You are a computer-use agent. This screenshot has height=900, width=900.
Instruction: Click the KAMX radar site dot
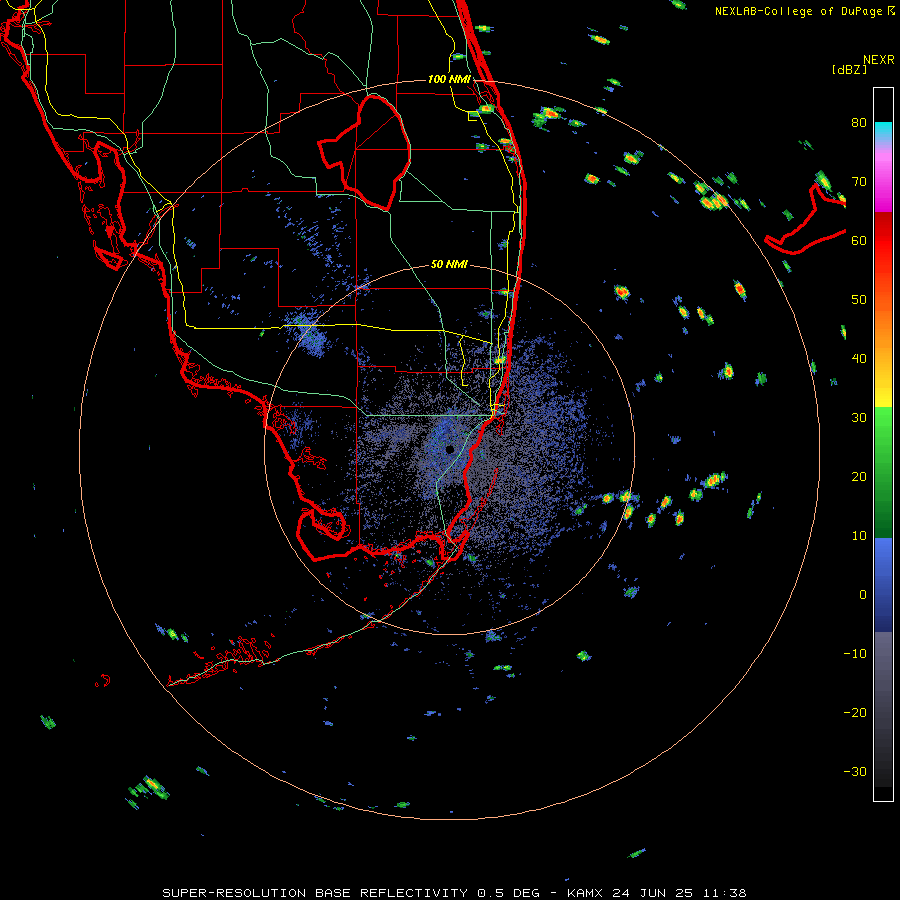(449, 449)
